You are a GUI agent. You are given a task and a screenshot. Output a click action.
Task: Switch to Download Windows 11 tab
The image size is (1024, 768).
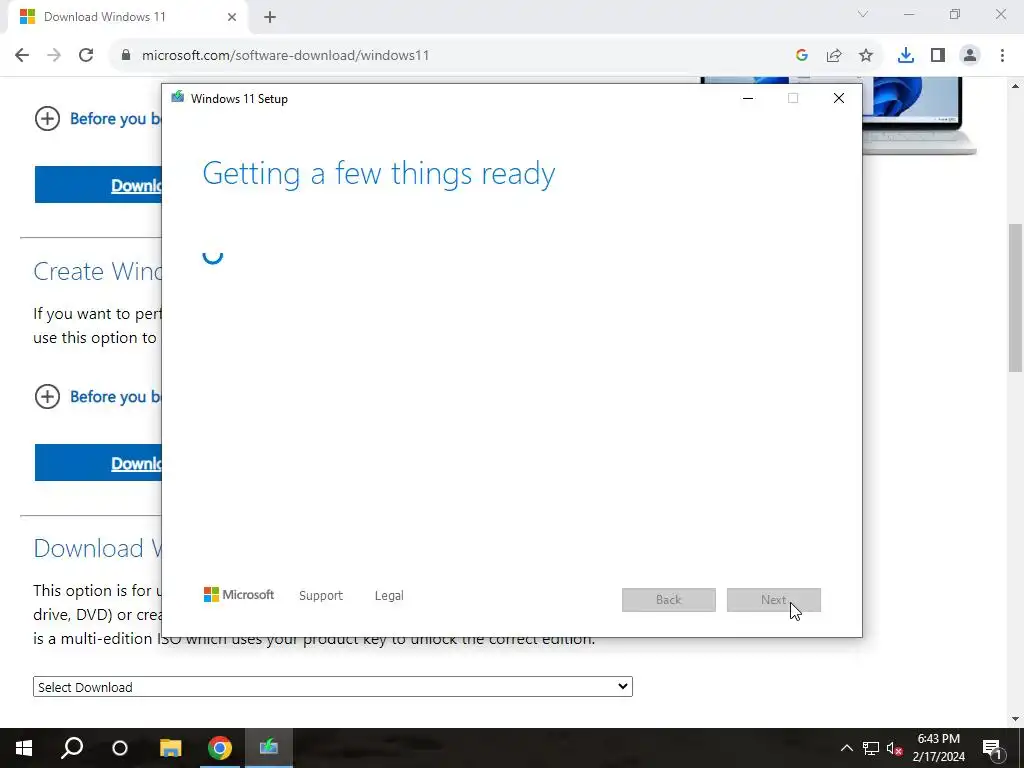[128, 17]
